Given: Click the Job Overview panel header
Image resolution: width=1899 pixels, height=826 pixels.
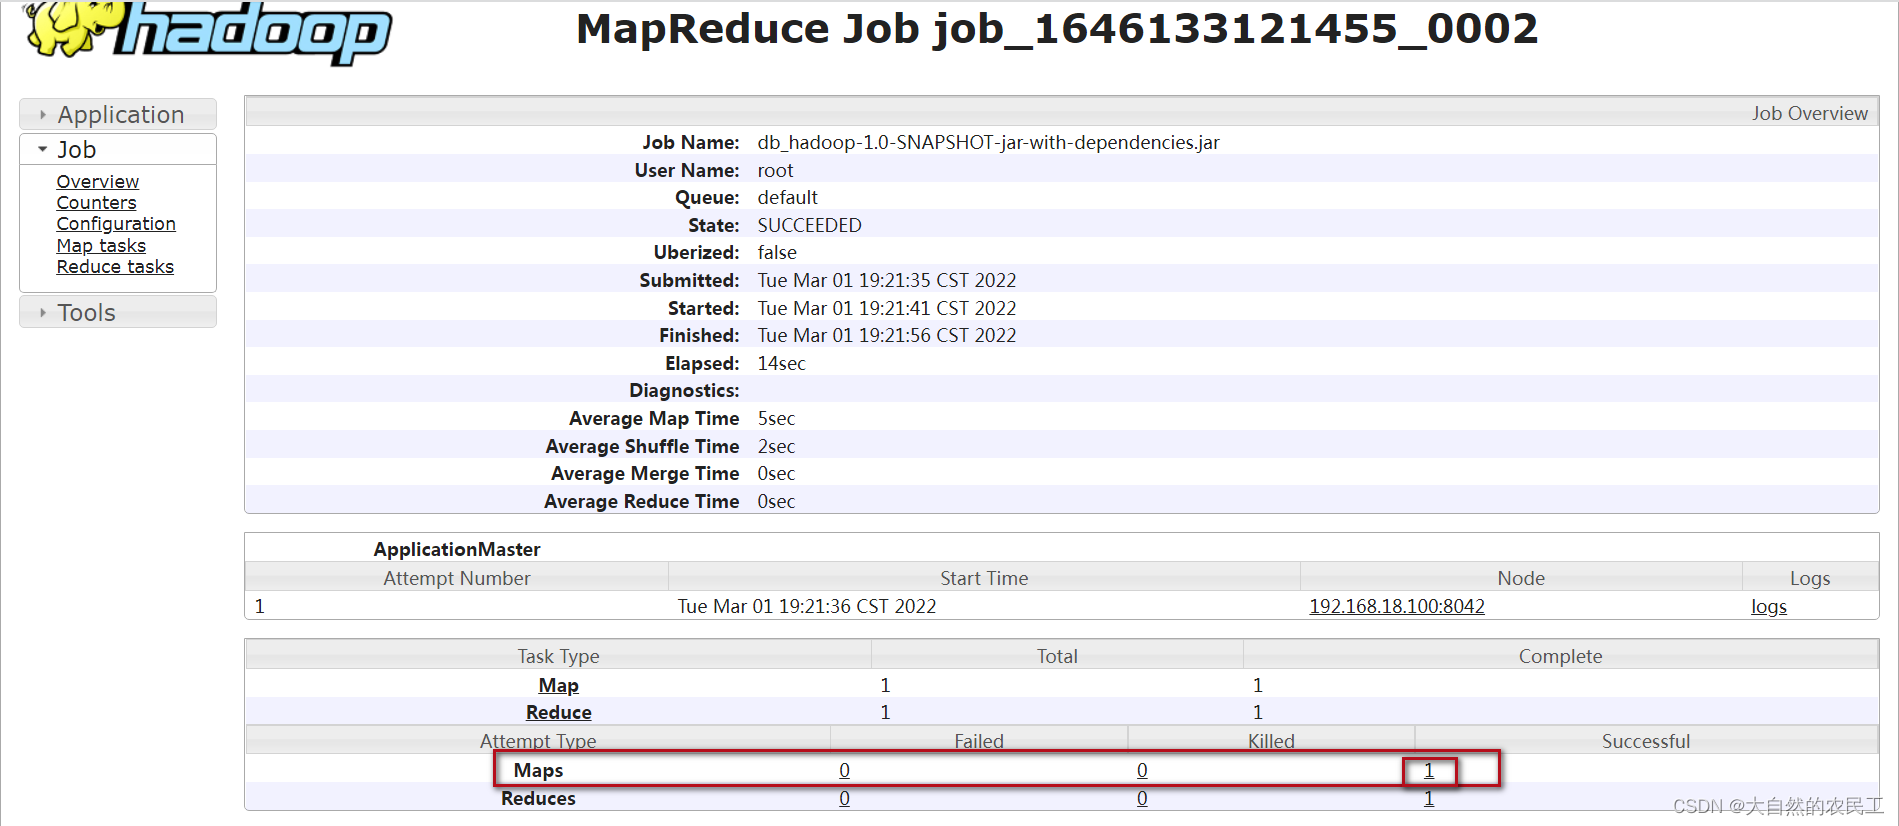Looking at the screenshot, I should coord(1062,113).
